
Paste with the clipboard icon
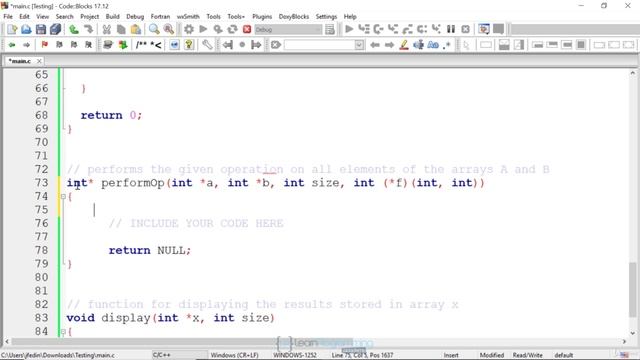click(136, 29)
